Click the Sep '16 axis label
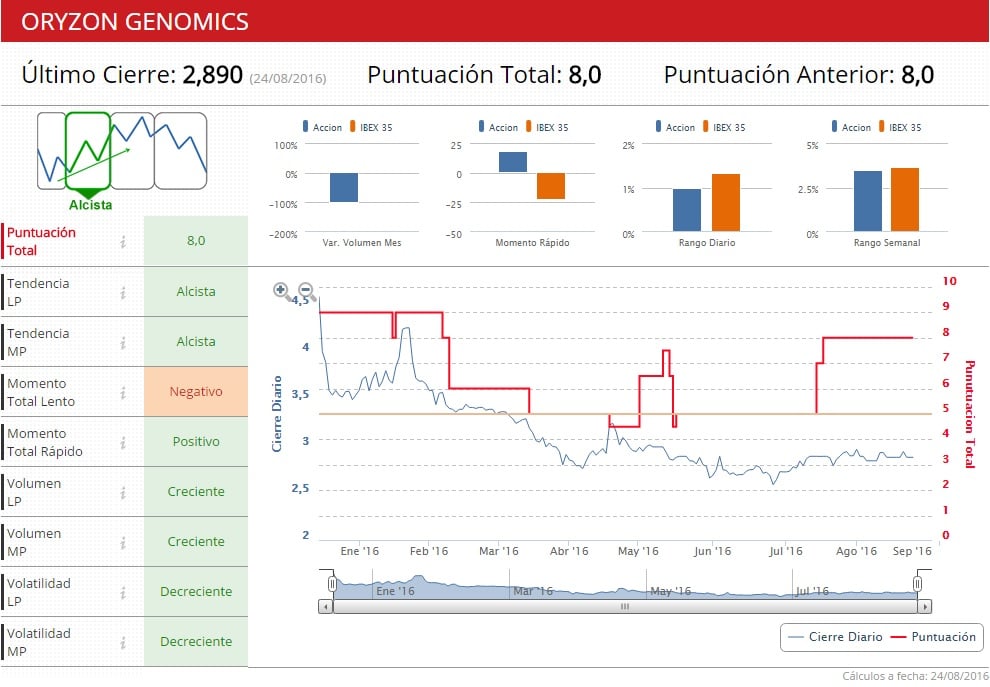 point(912,551)
